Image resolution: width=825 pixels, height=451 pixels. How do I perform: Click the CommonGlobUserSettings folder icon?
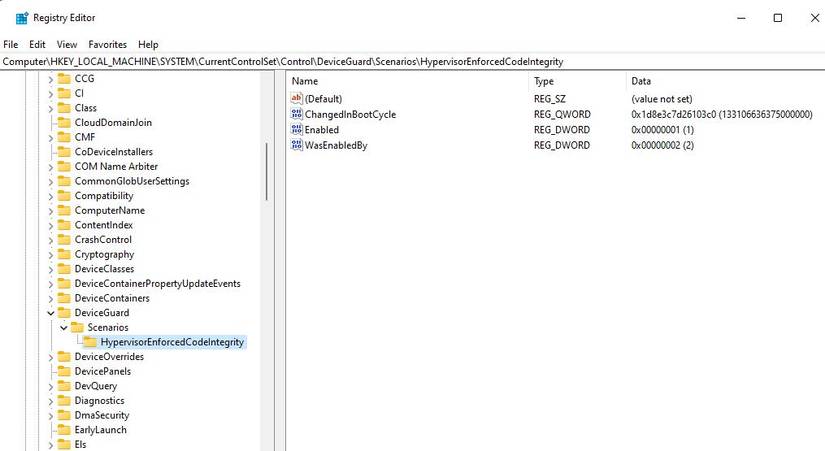[64, 181]
